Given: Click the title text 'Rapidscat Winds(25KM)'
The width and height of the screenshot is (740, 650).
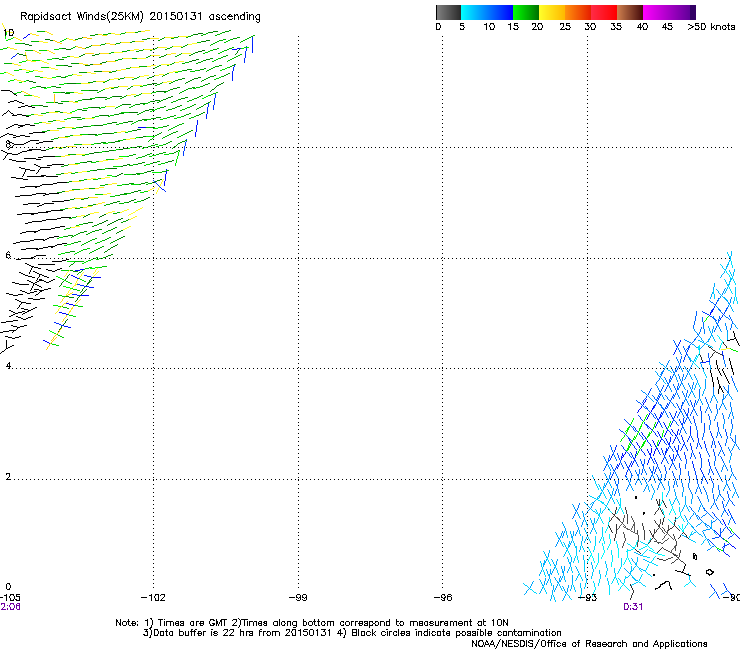Looking at the screenshot, I should coord(81,17).
